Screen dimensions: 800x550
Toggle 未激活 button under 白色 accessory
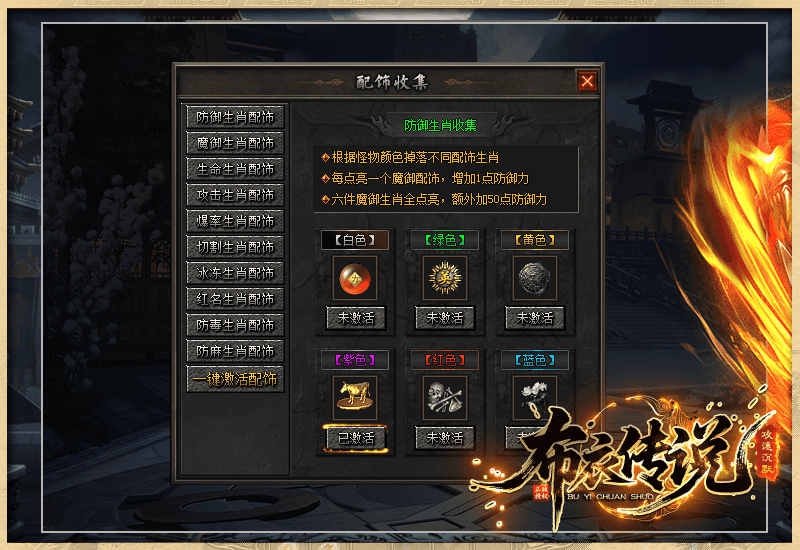click(355, 318)
